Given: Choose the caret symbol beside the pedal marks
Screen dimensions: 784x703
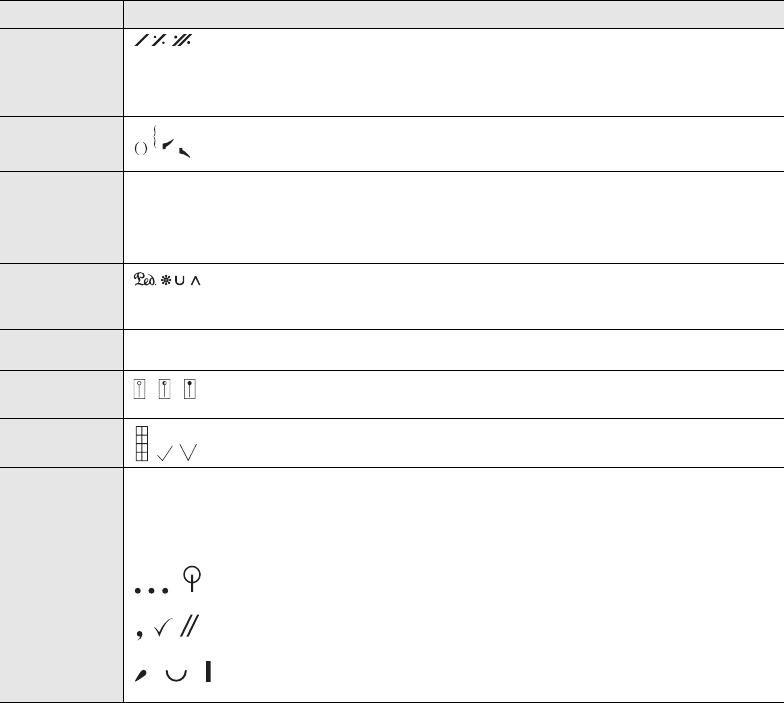Looking at the screenshot, I should 194,282.
